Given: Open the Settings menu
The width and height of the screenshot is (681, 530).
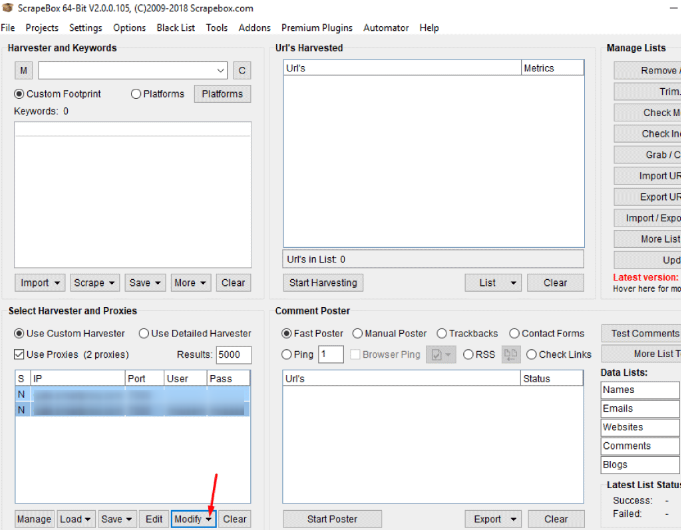Looking at the screenshot, I should [86, 28].
